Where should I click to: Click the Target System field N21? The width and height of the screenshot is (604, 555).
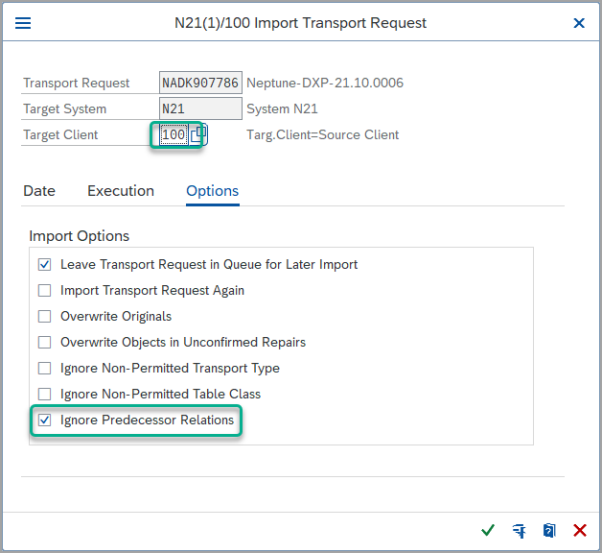[x=201, y=109]
